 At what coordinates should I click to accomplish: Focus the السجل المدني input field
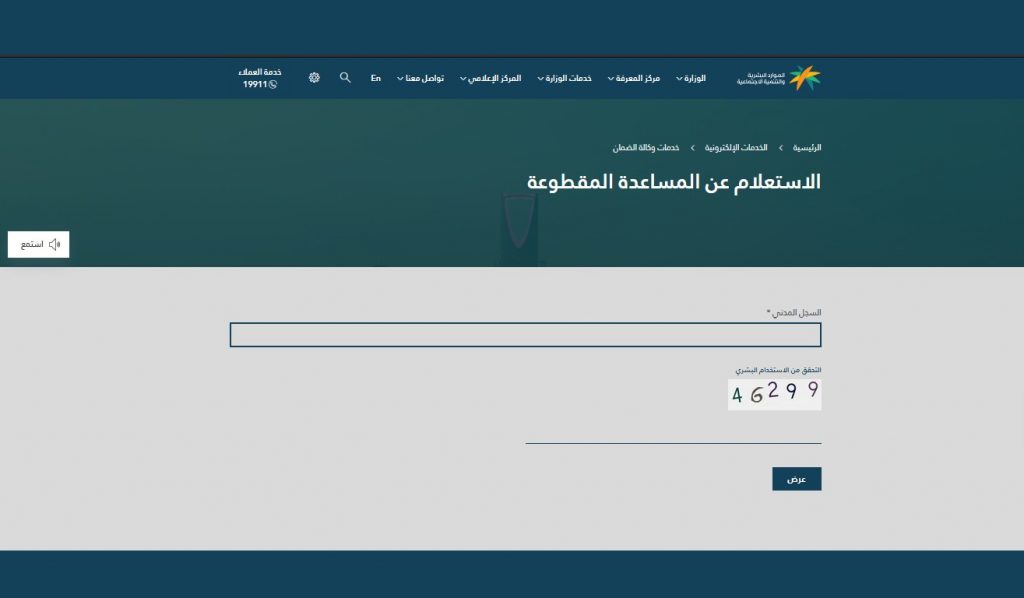[525, 335]
